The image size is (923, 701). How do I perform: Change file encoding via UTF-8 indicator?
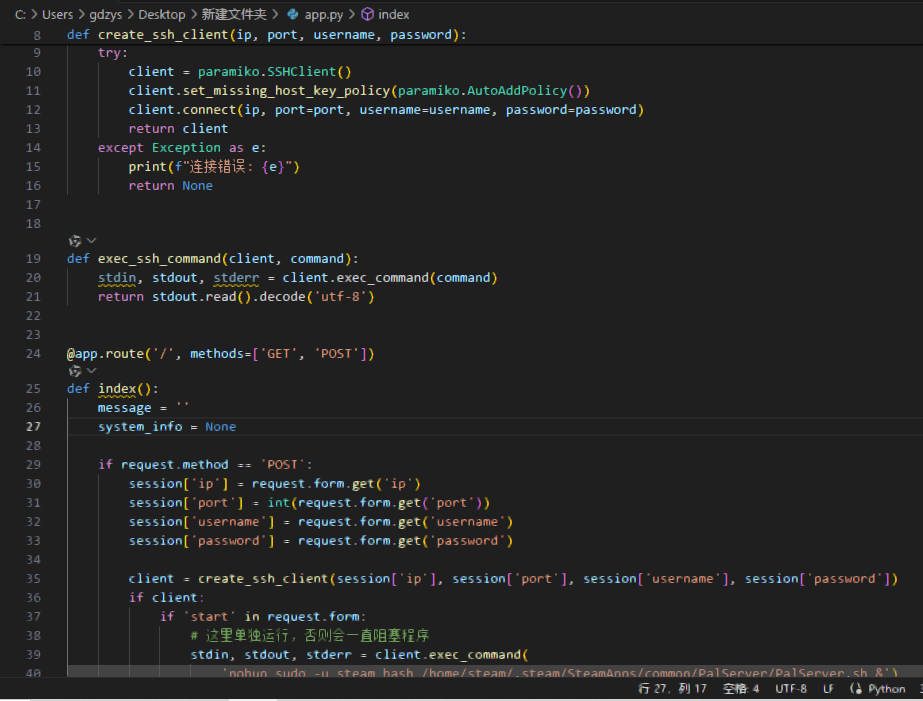pyautogui.click(x=791, y=689)
